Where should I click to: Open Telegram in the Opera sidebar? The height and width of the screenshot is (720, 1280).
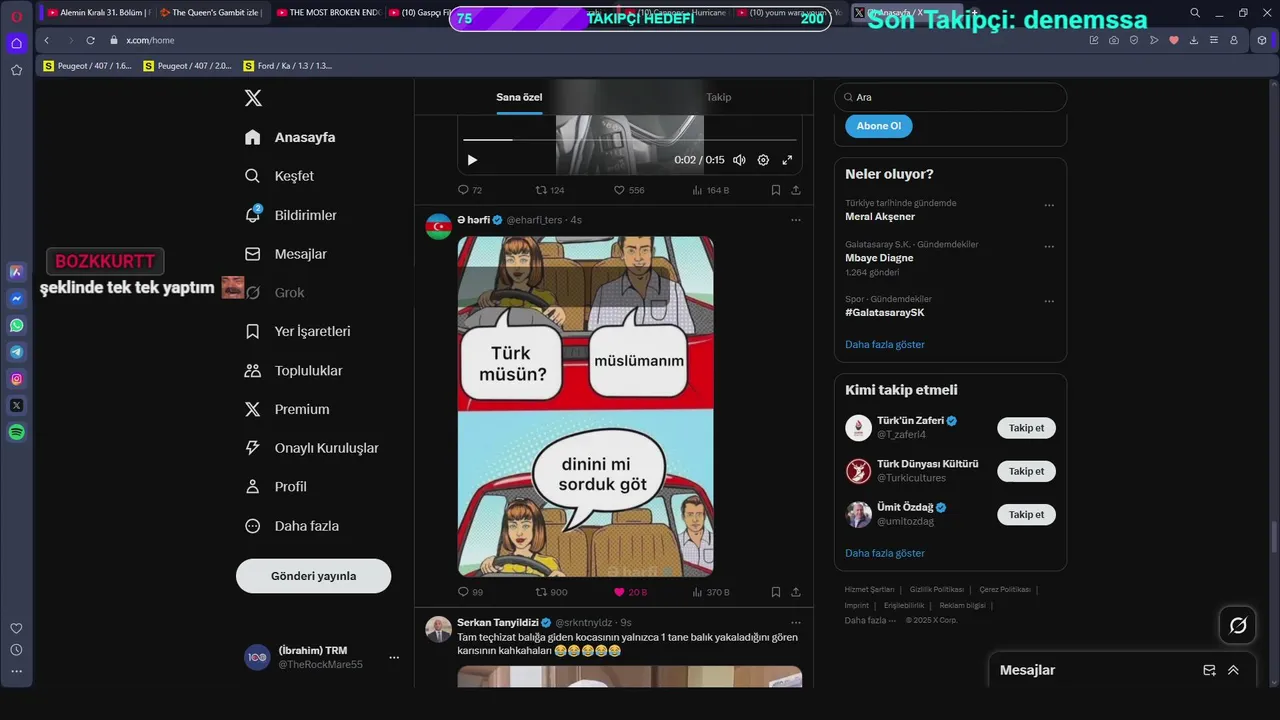tap(17, 352)
